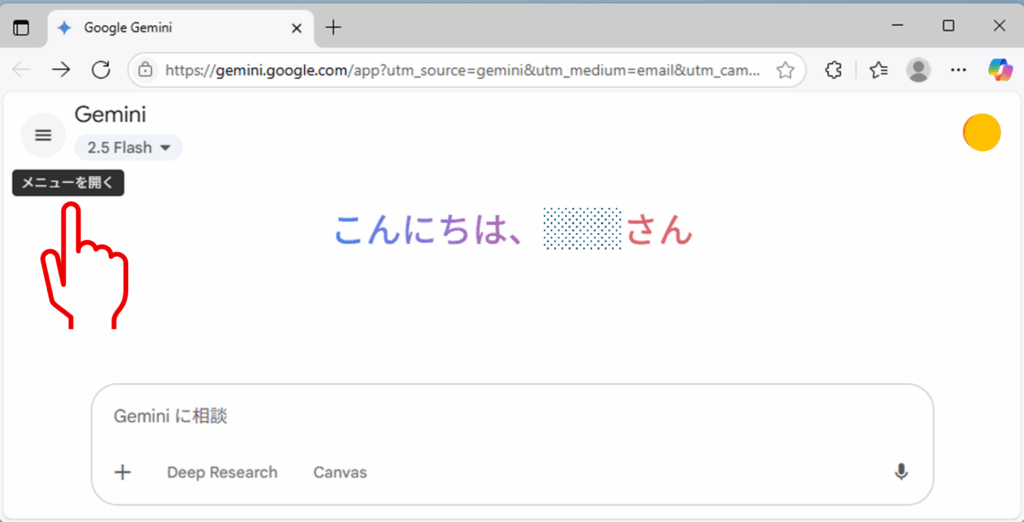Click the plus icon to add files
This screenshot has width=1024, height=522.
(123, 472)
